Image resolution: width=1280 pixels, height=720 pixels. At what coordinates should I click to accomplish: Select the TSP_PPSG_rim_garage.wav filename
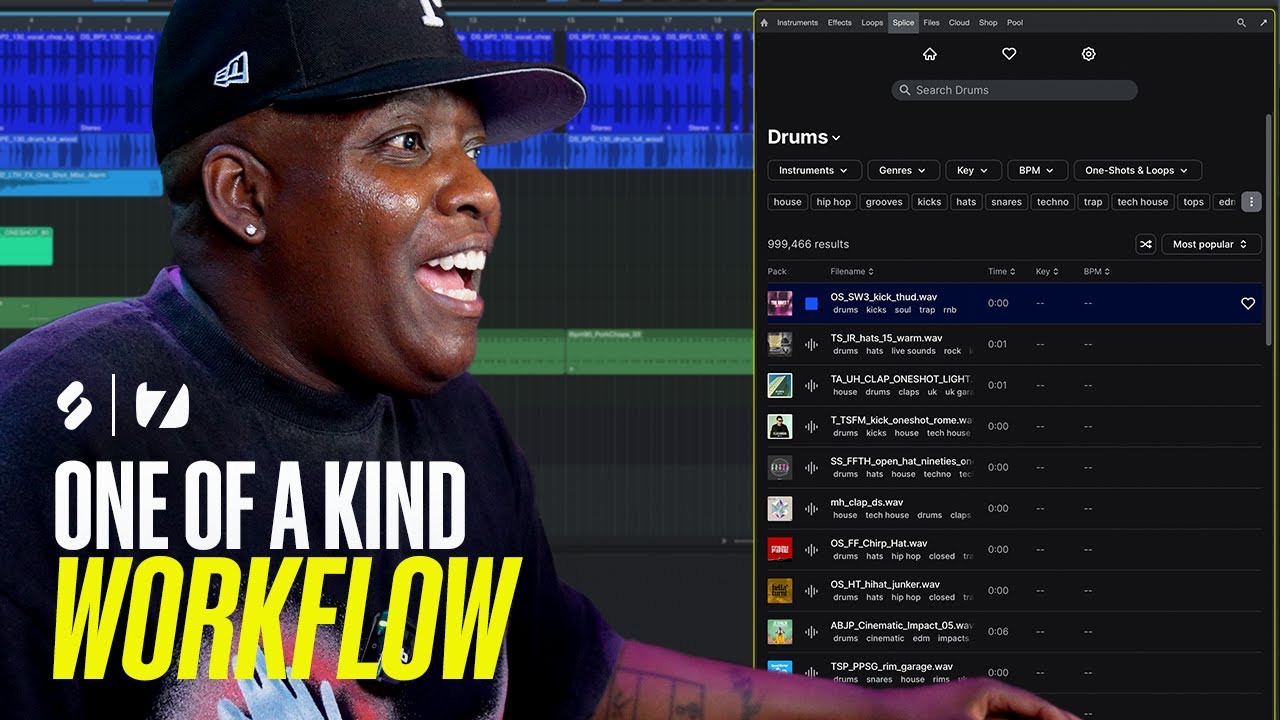click(x=892, y=666)
